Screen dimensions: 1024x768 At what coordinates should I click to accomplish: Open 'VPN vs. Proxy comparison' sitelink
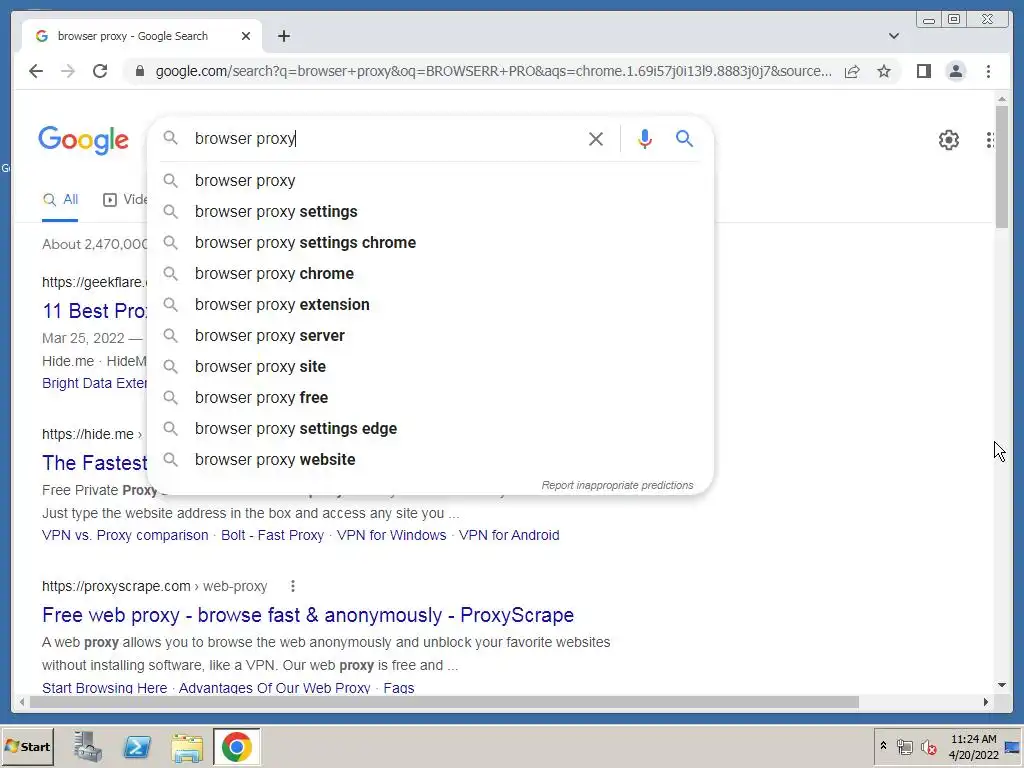coord(125,536)
